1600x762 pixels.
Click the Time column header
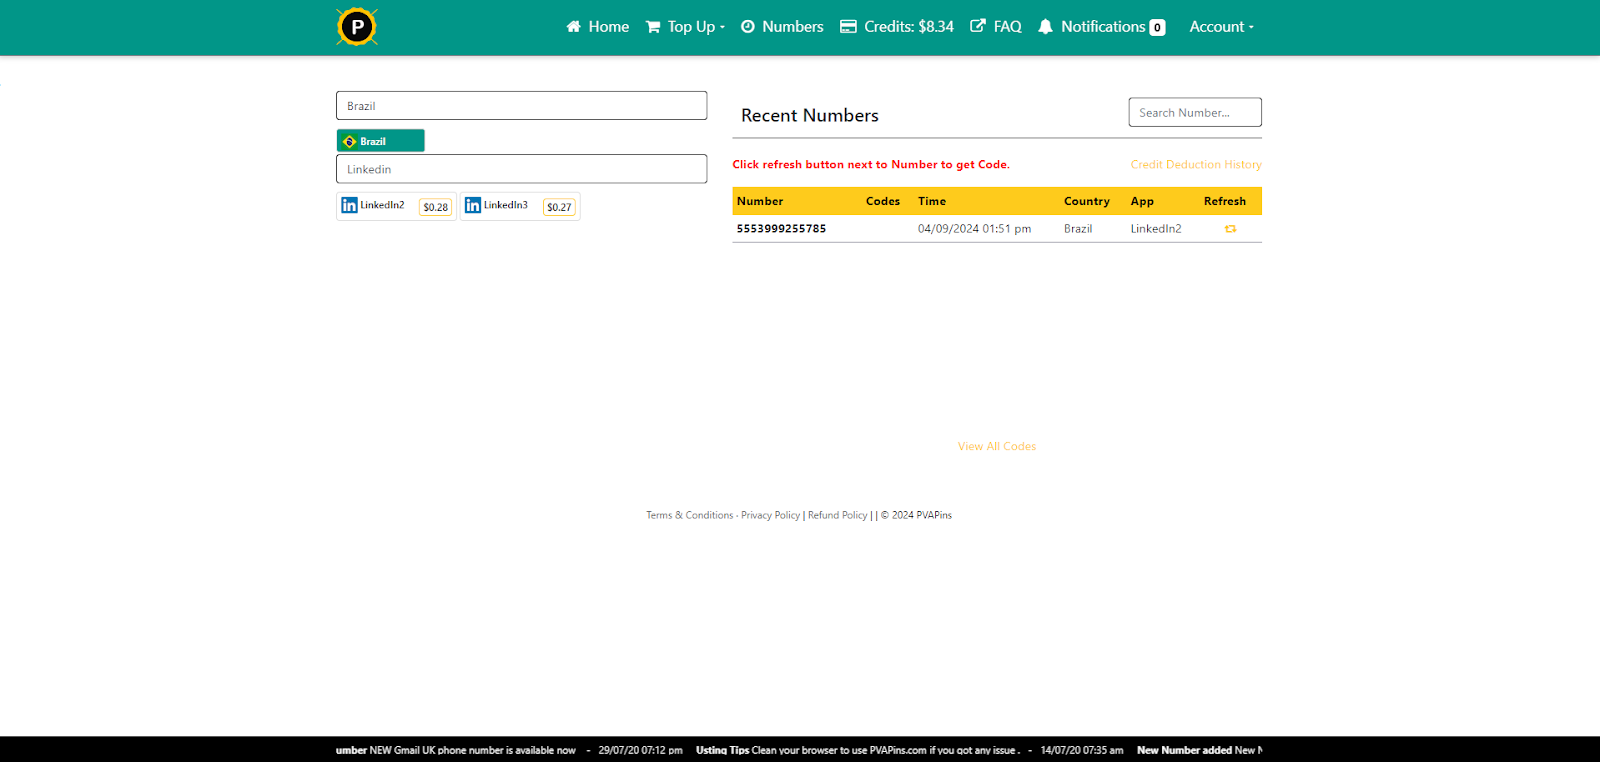pos(932,201)
